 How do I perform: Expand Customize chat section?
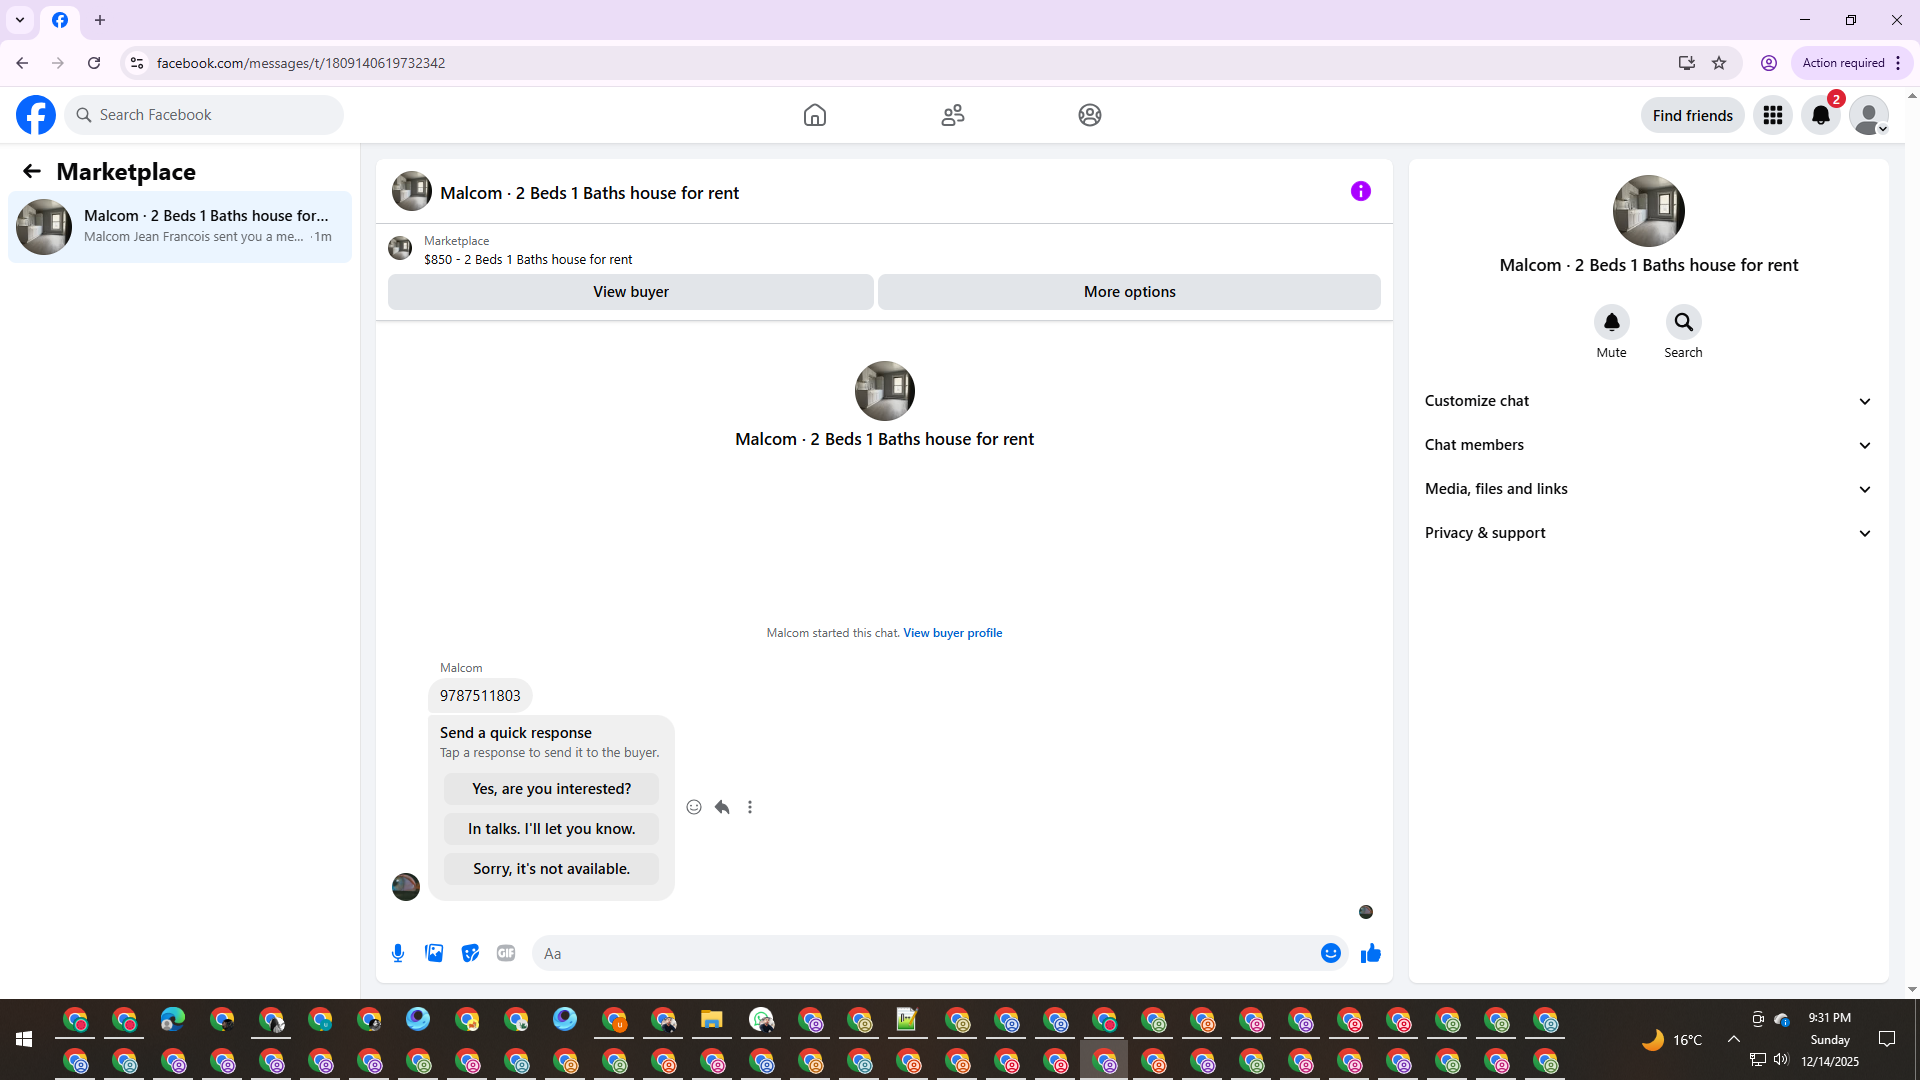[x=1648, y=401]
